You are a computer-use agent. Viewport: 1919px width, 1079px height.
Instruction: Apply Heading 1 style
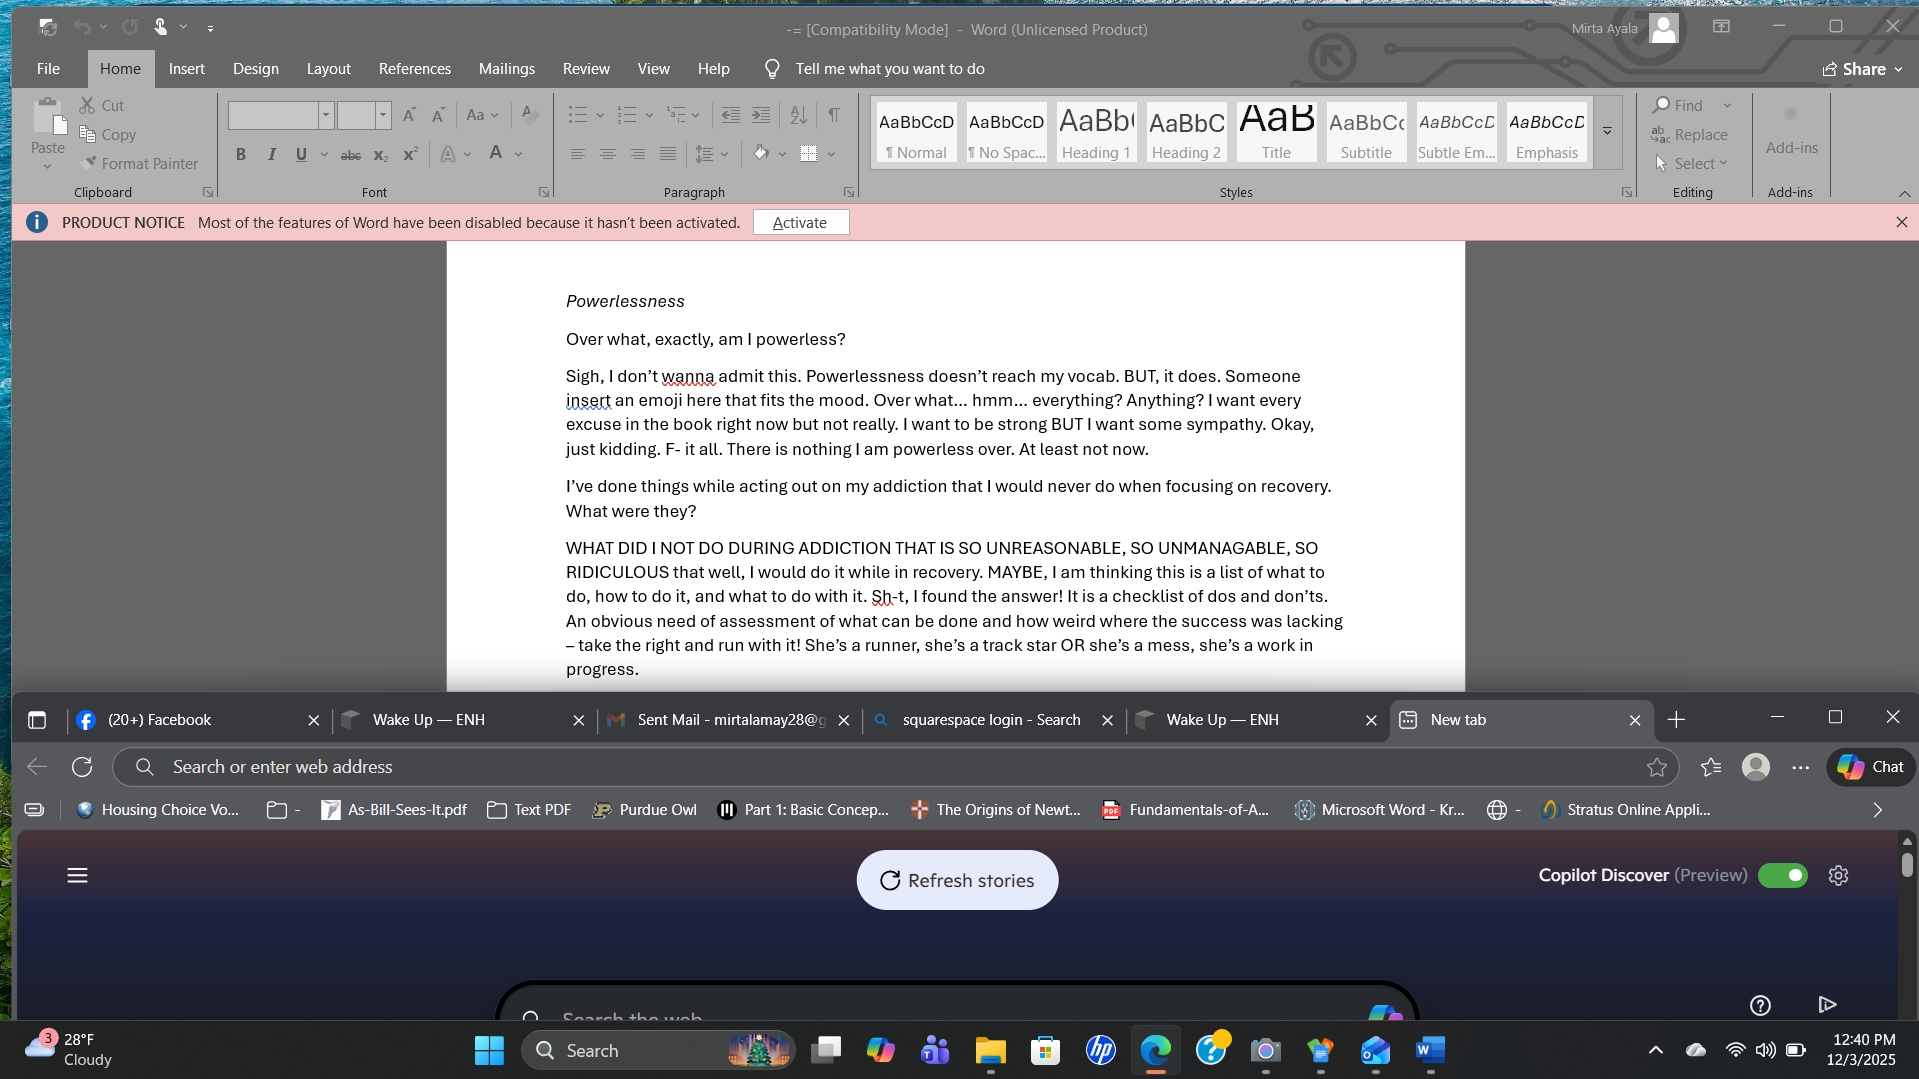tap(1096, 131)
